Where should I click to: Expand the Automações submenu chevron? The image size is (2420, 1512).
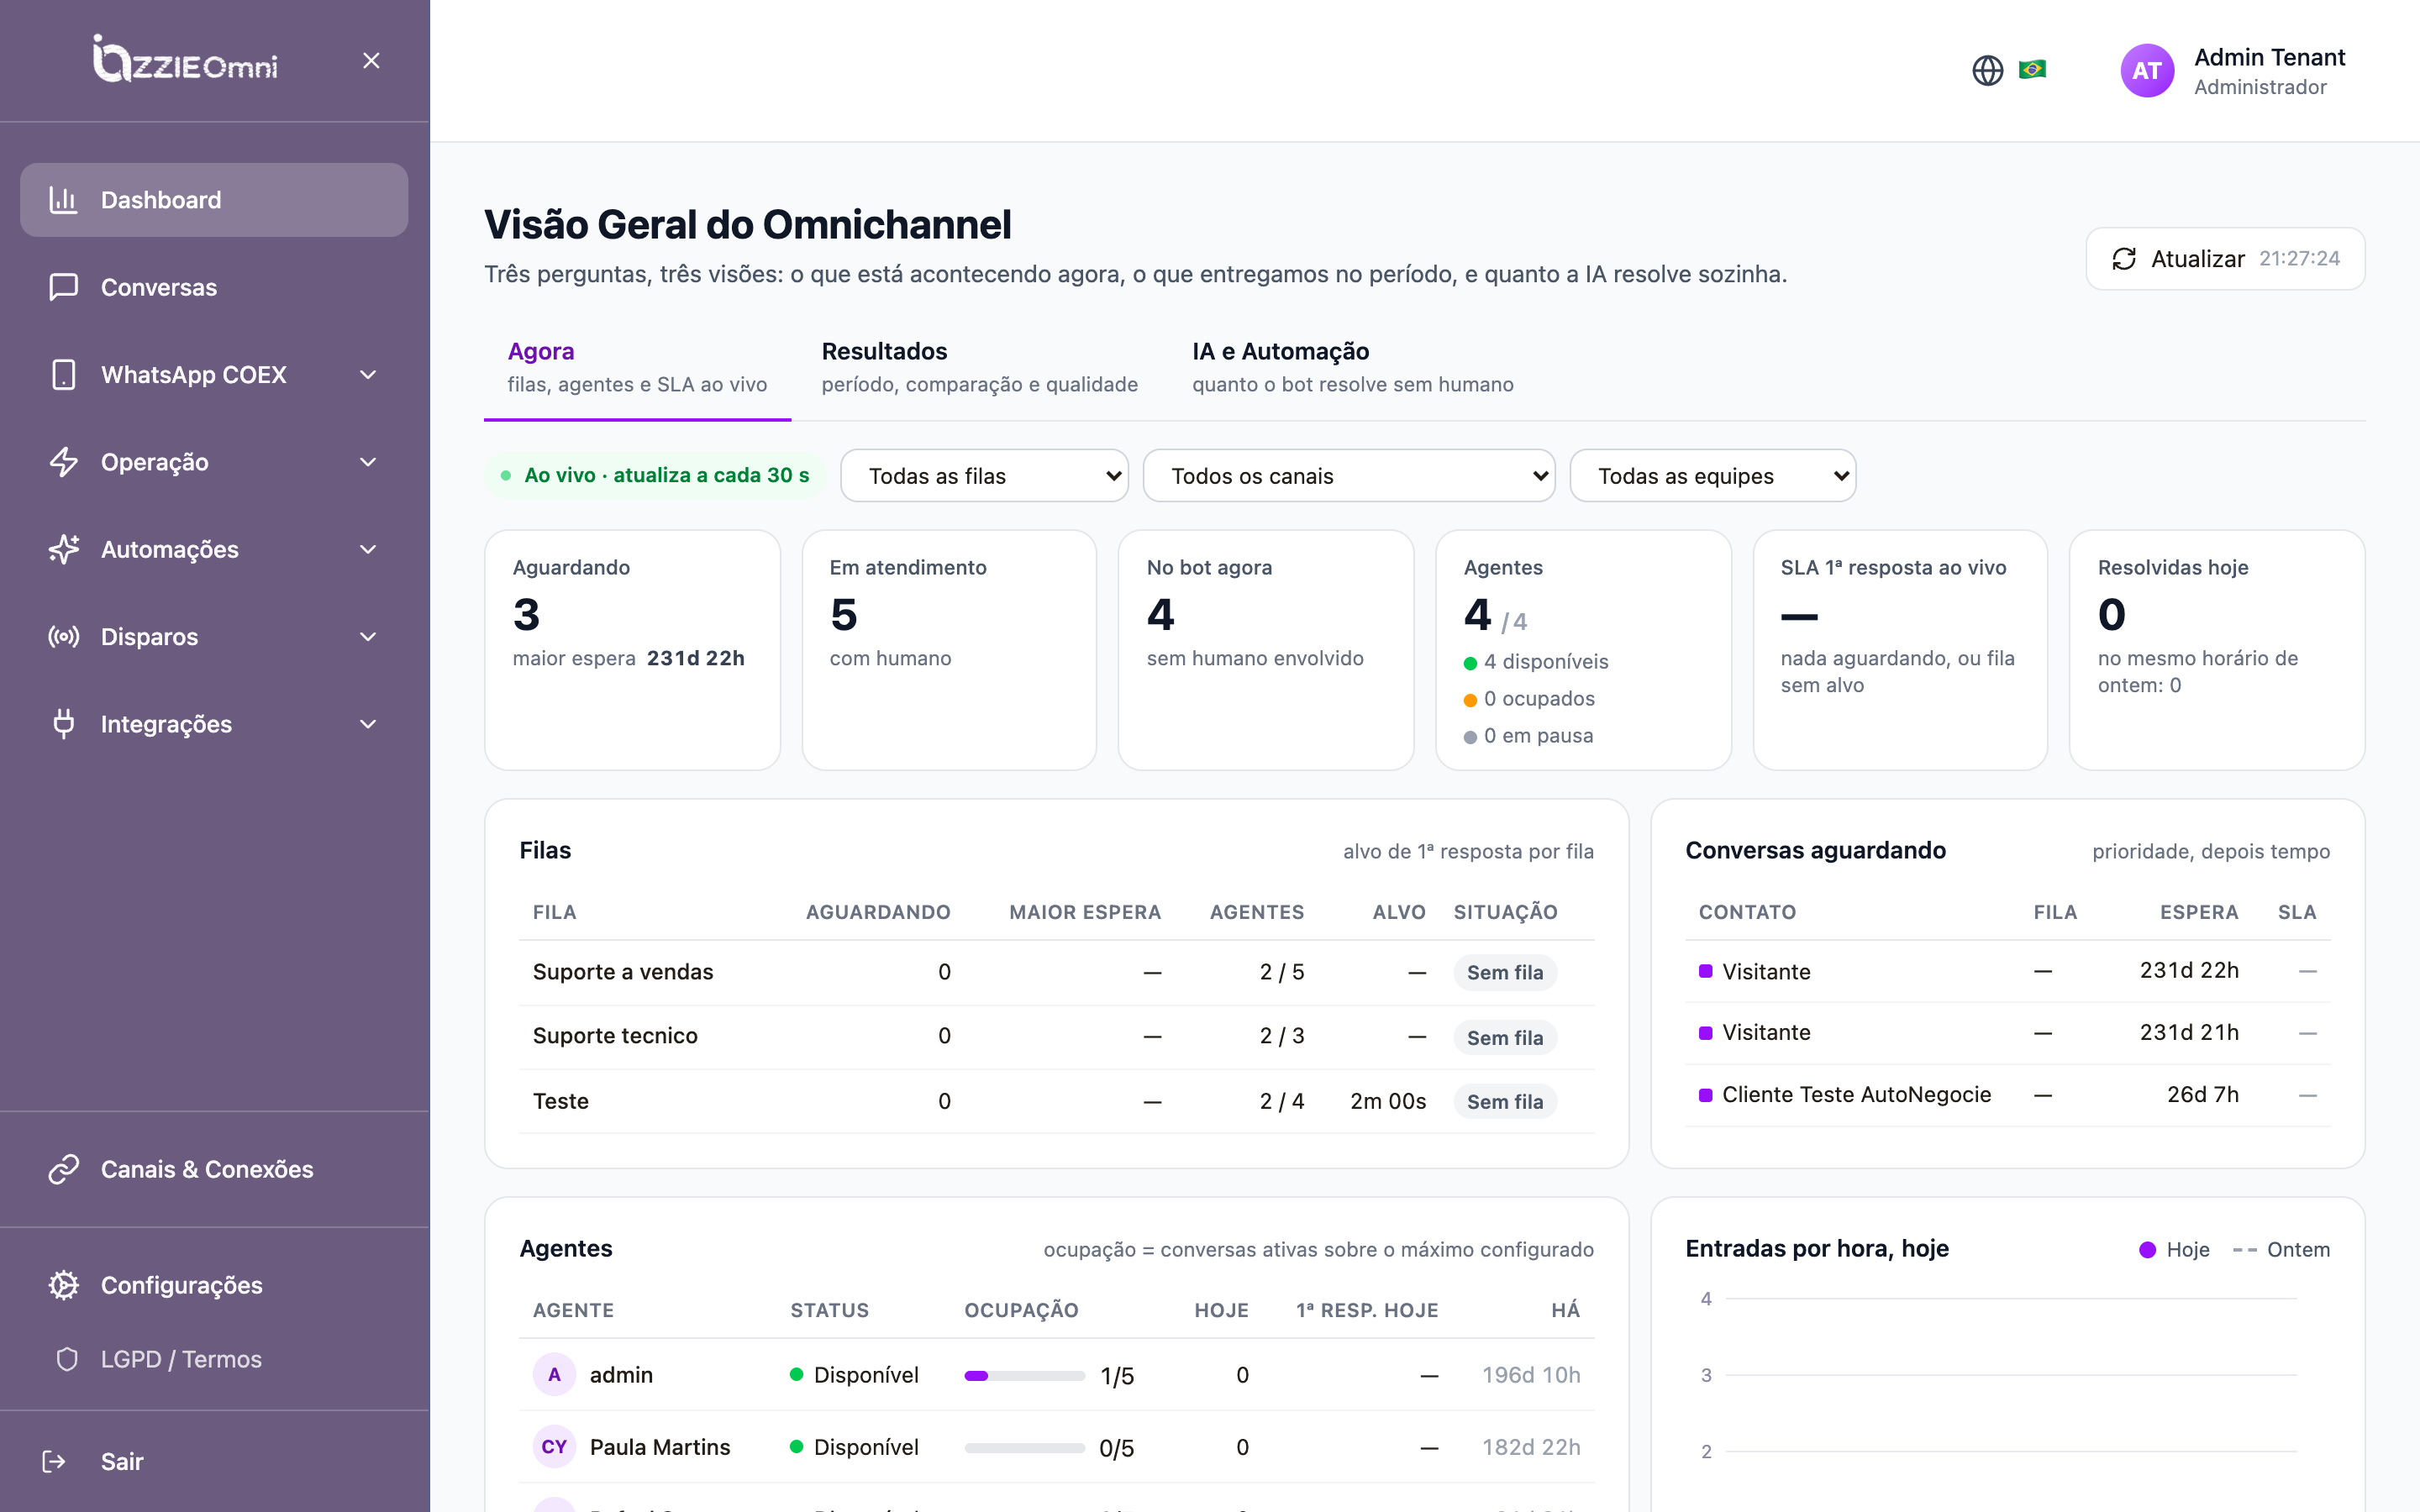368,549
